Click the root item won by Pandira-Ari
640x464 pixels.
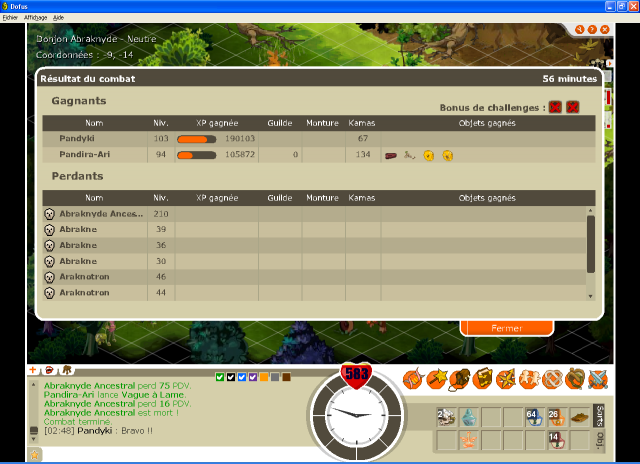coord(409,155)
